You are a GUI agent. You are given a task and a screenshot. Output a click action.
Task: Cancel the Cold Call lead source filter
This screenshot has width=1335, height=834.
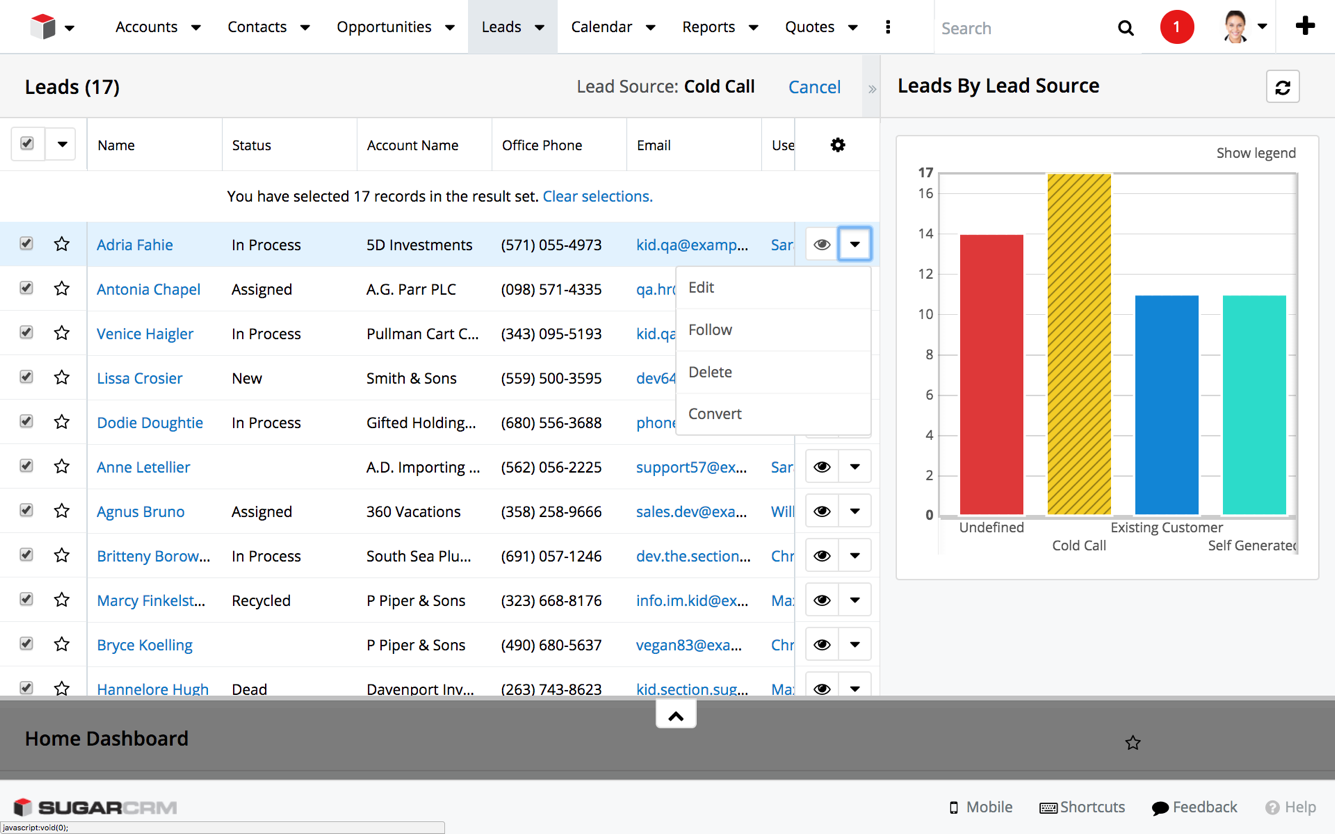click(814, 87)
